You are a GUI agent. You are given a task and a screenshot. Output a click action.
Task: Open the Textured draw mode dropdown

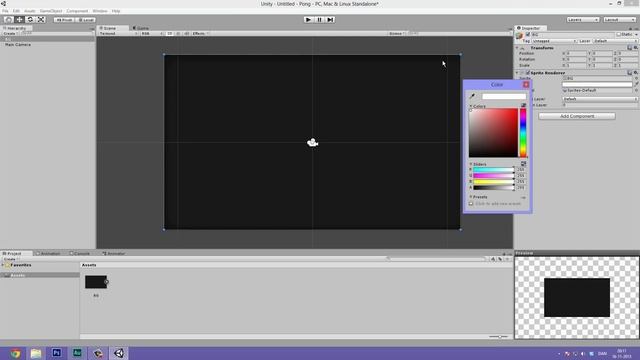118,33
